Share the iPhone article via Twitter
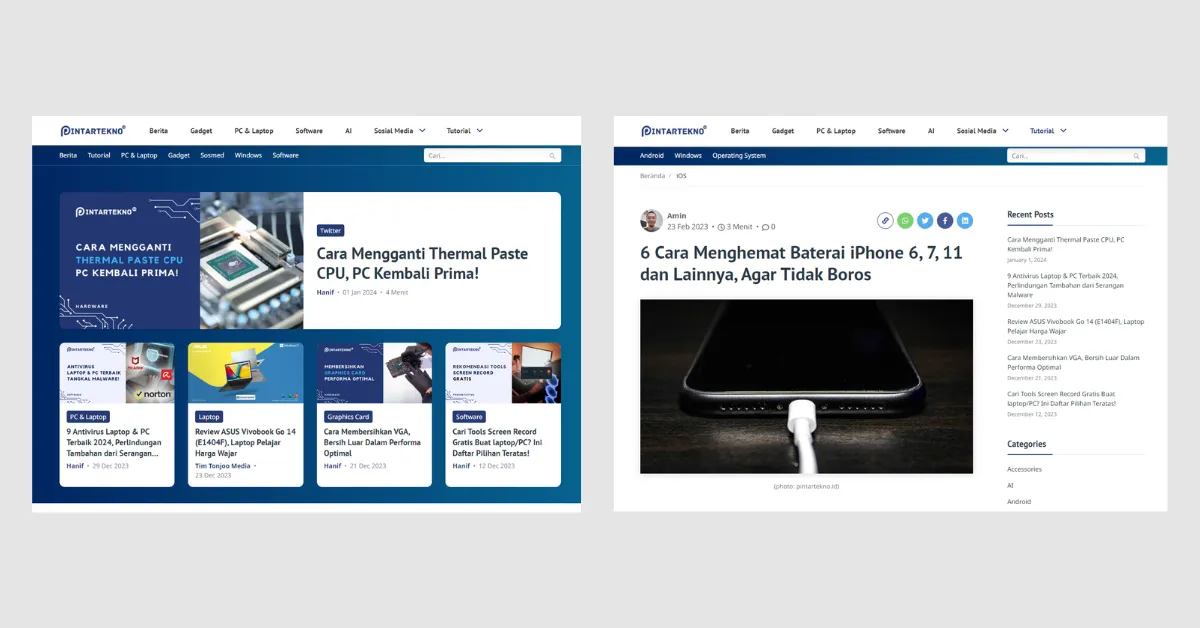Viewport: 1200px width, 628px height. [925, 220]
